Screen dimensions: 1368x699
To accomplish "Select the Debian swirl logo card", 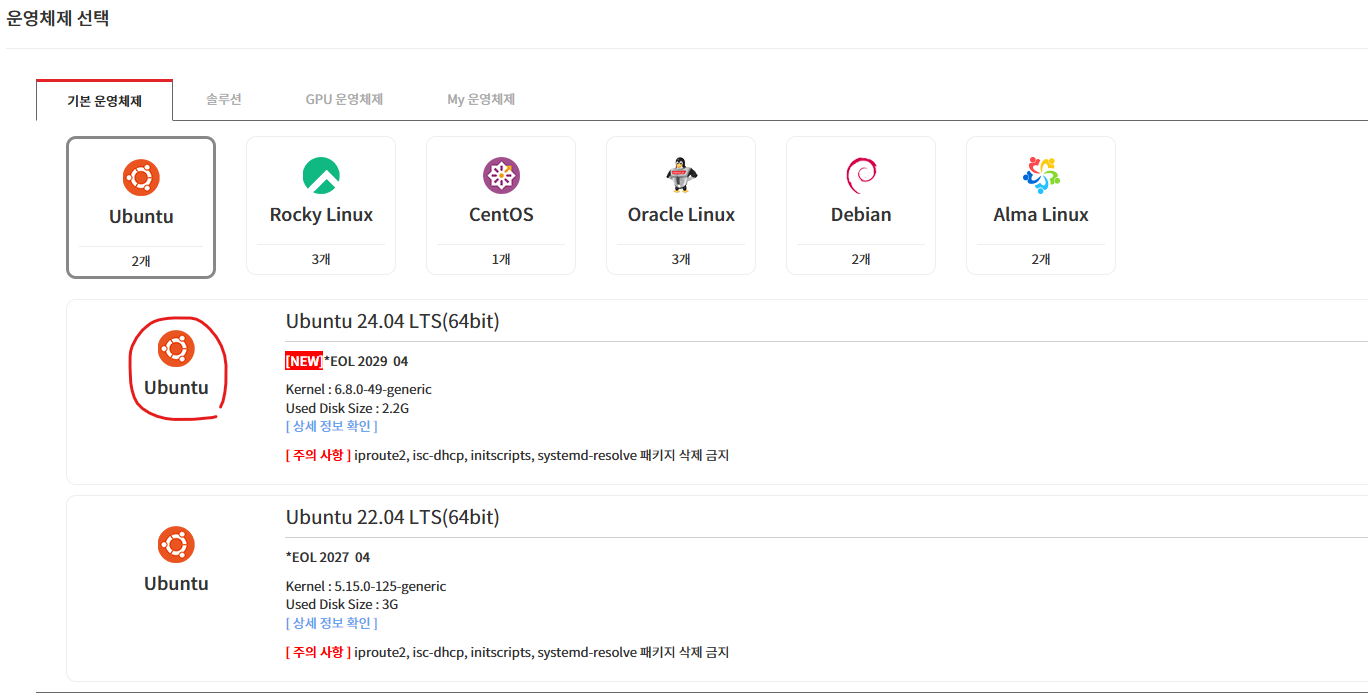I will tap(861, 205).
